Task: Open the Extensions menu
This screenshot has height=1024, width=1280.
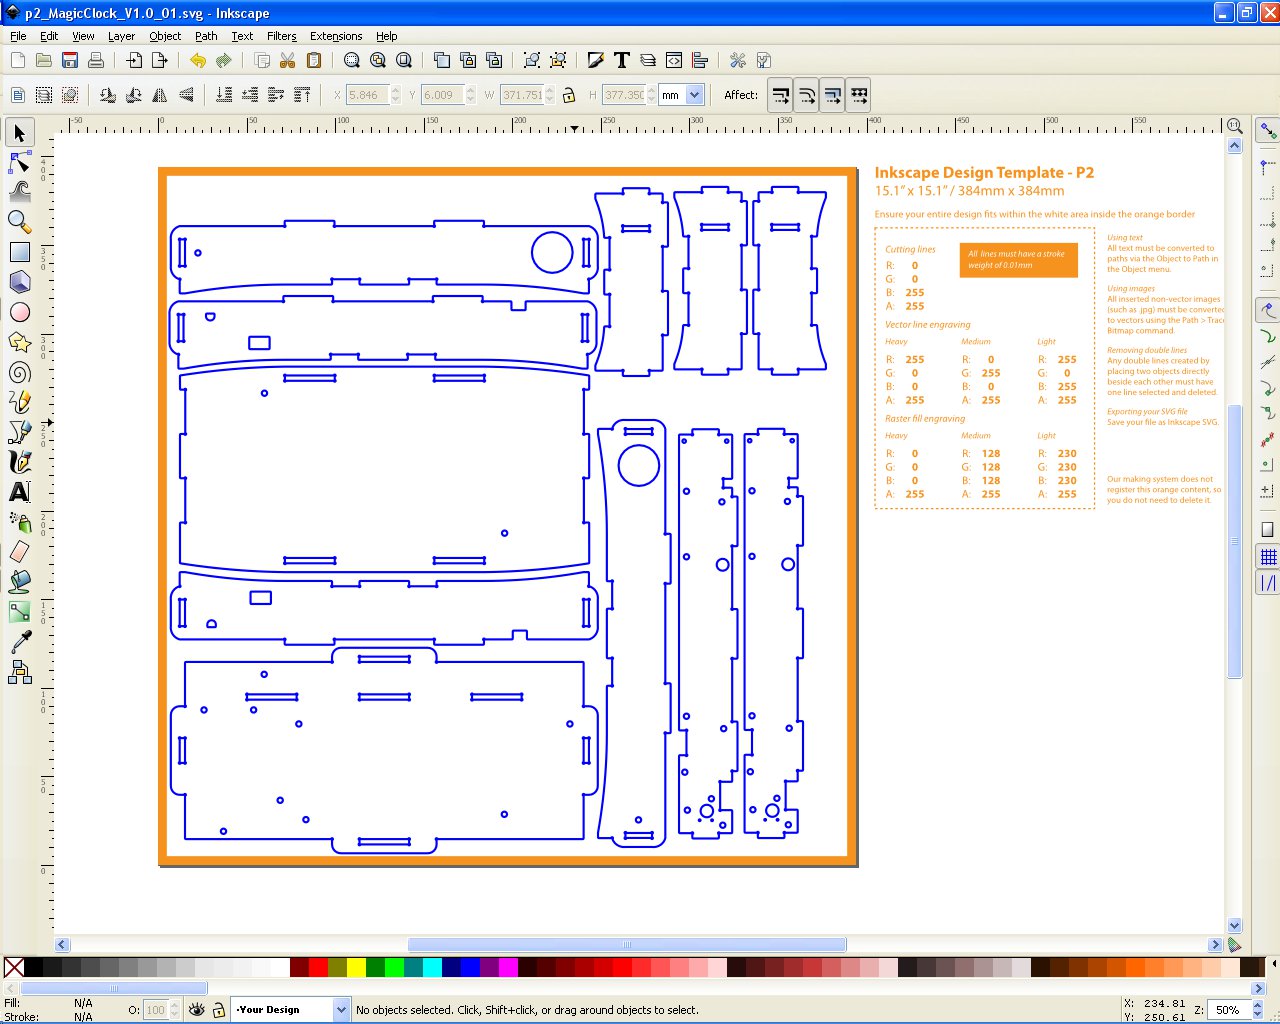Action: tap(336, 36)
